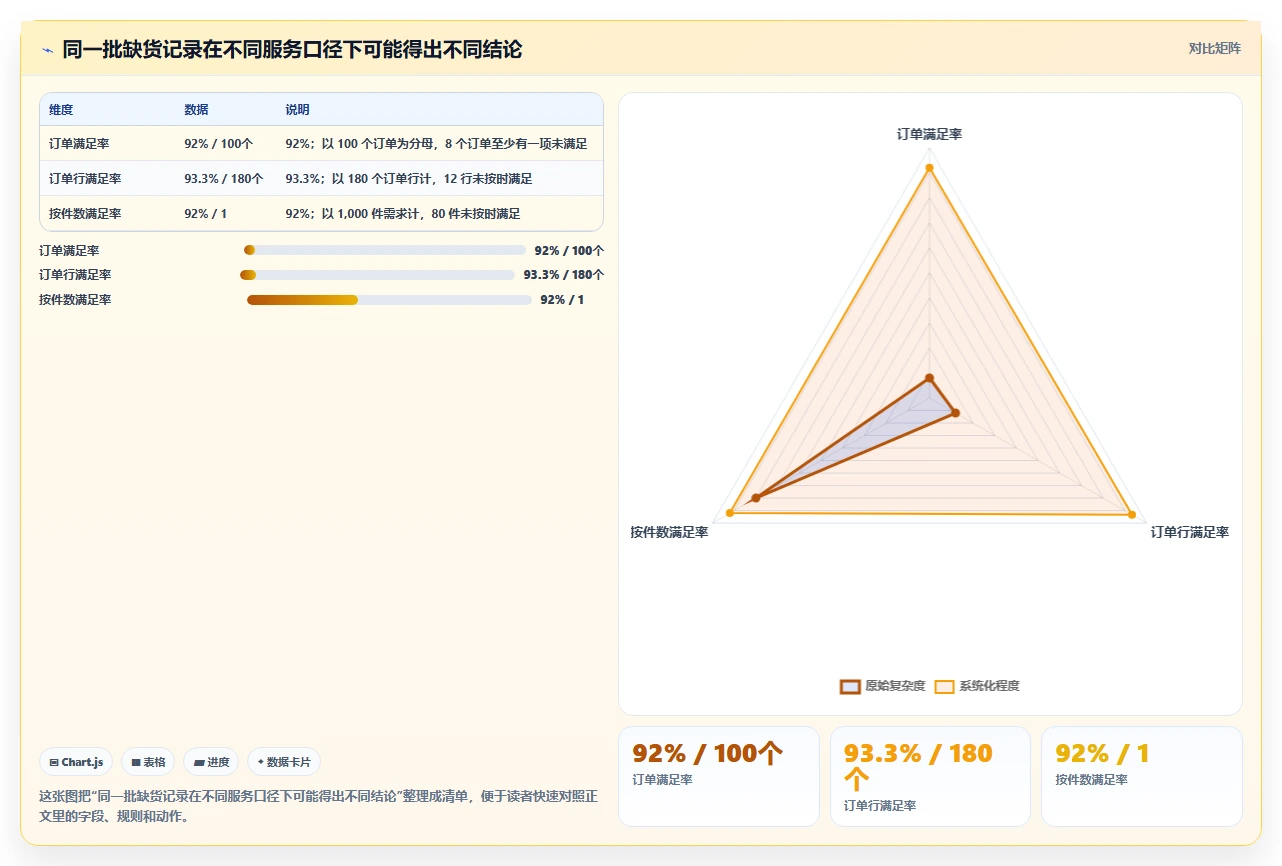Select the Chart.js tag chip
The width and height of the screenshot is (1282, 866).
pyautogui.click(x=77, y=762)
